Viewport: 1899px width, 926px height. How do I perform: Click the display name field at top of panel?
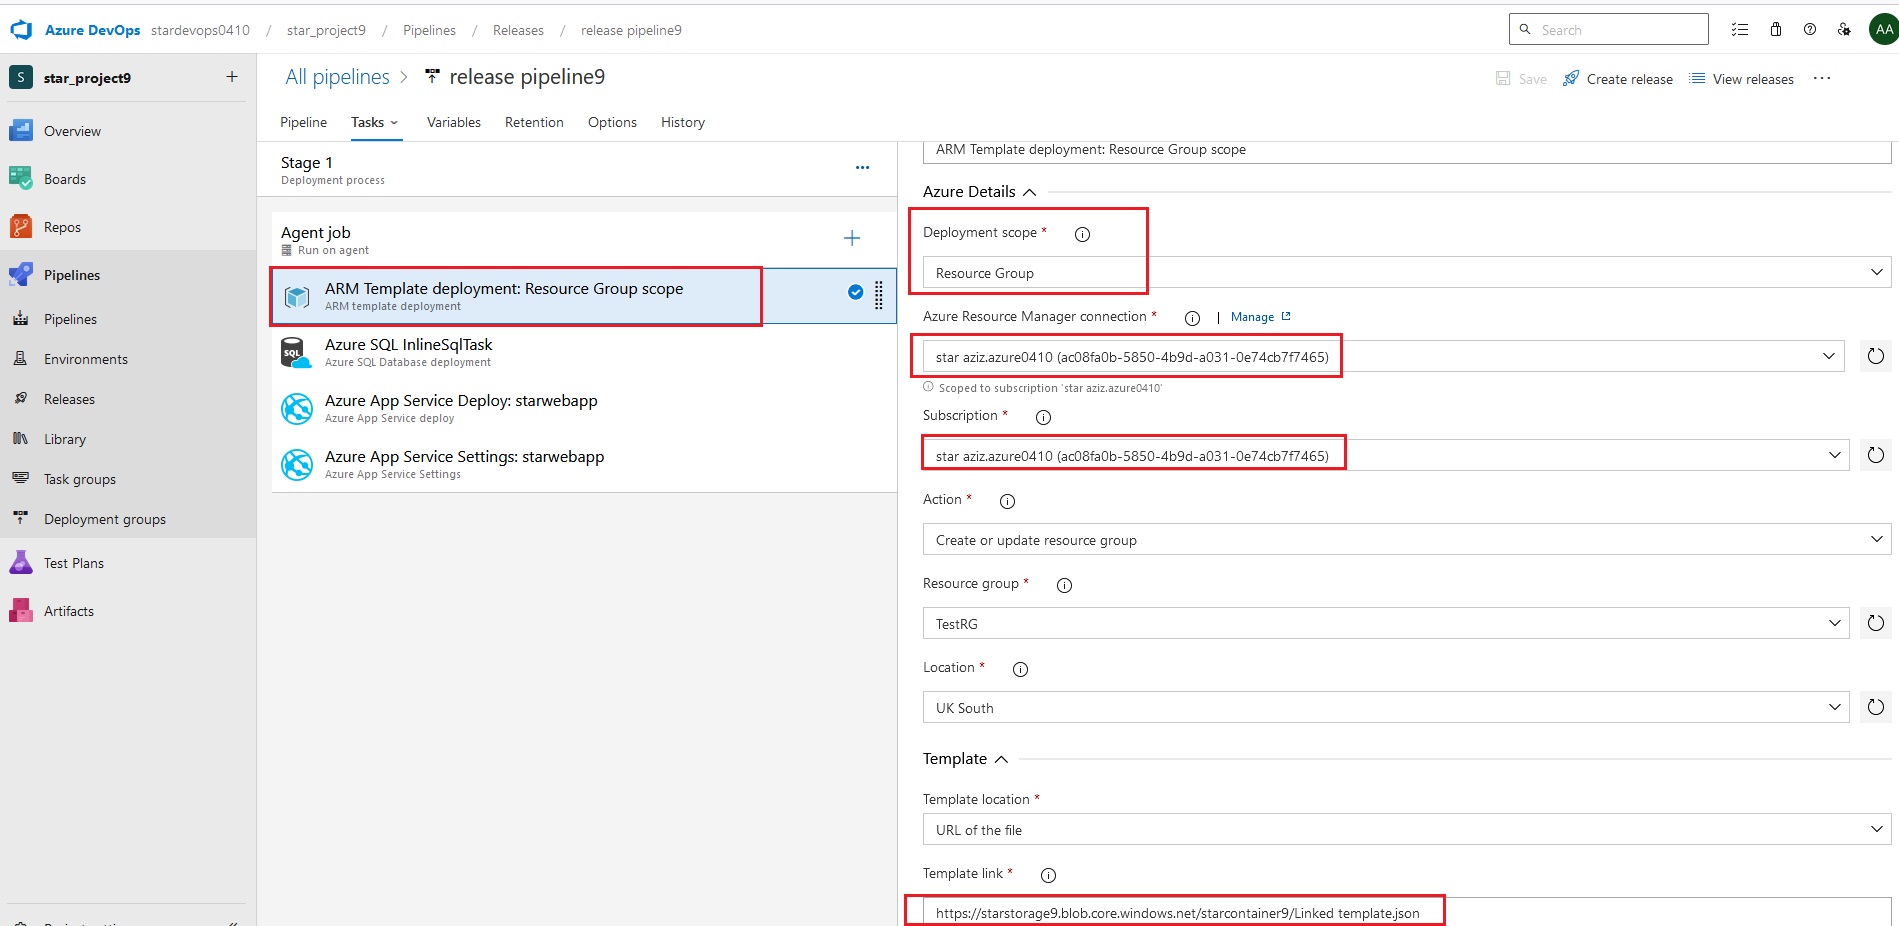[x=1407, y=150]
